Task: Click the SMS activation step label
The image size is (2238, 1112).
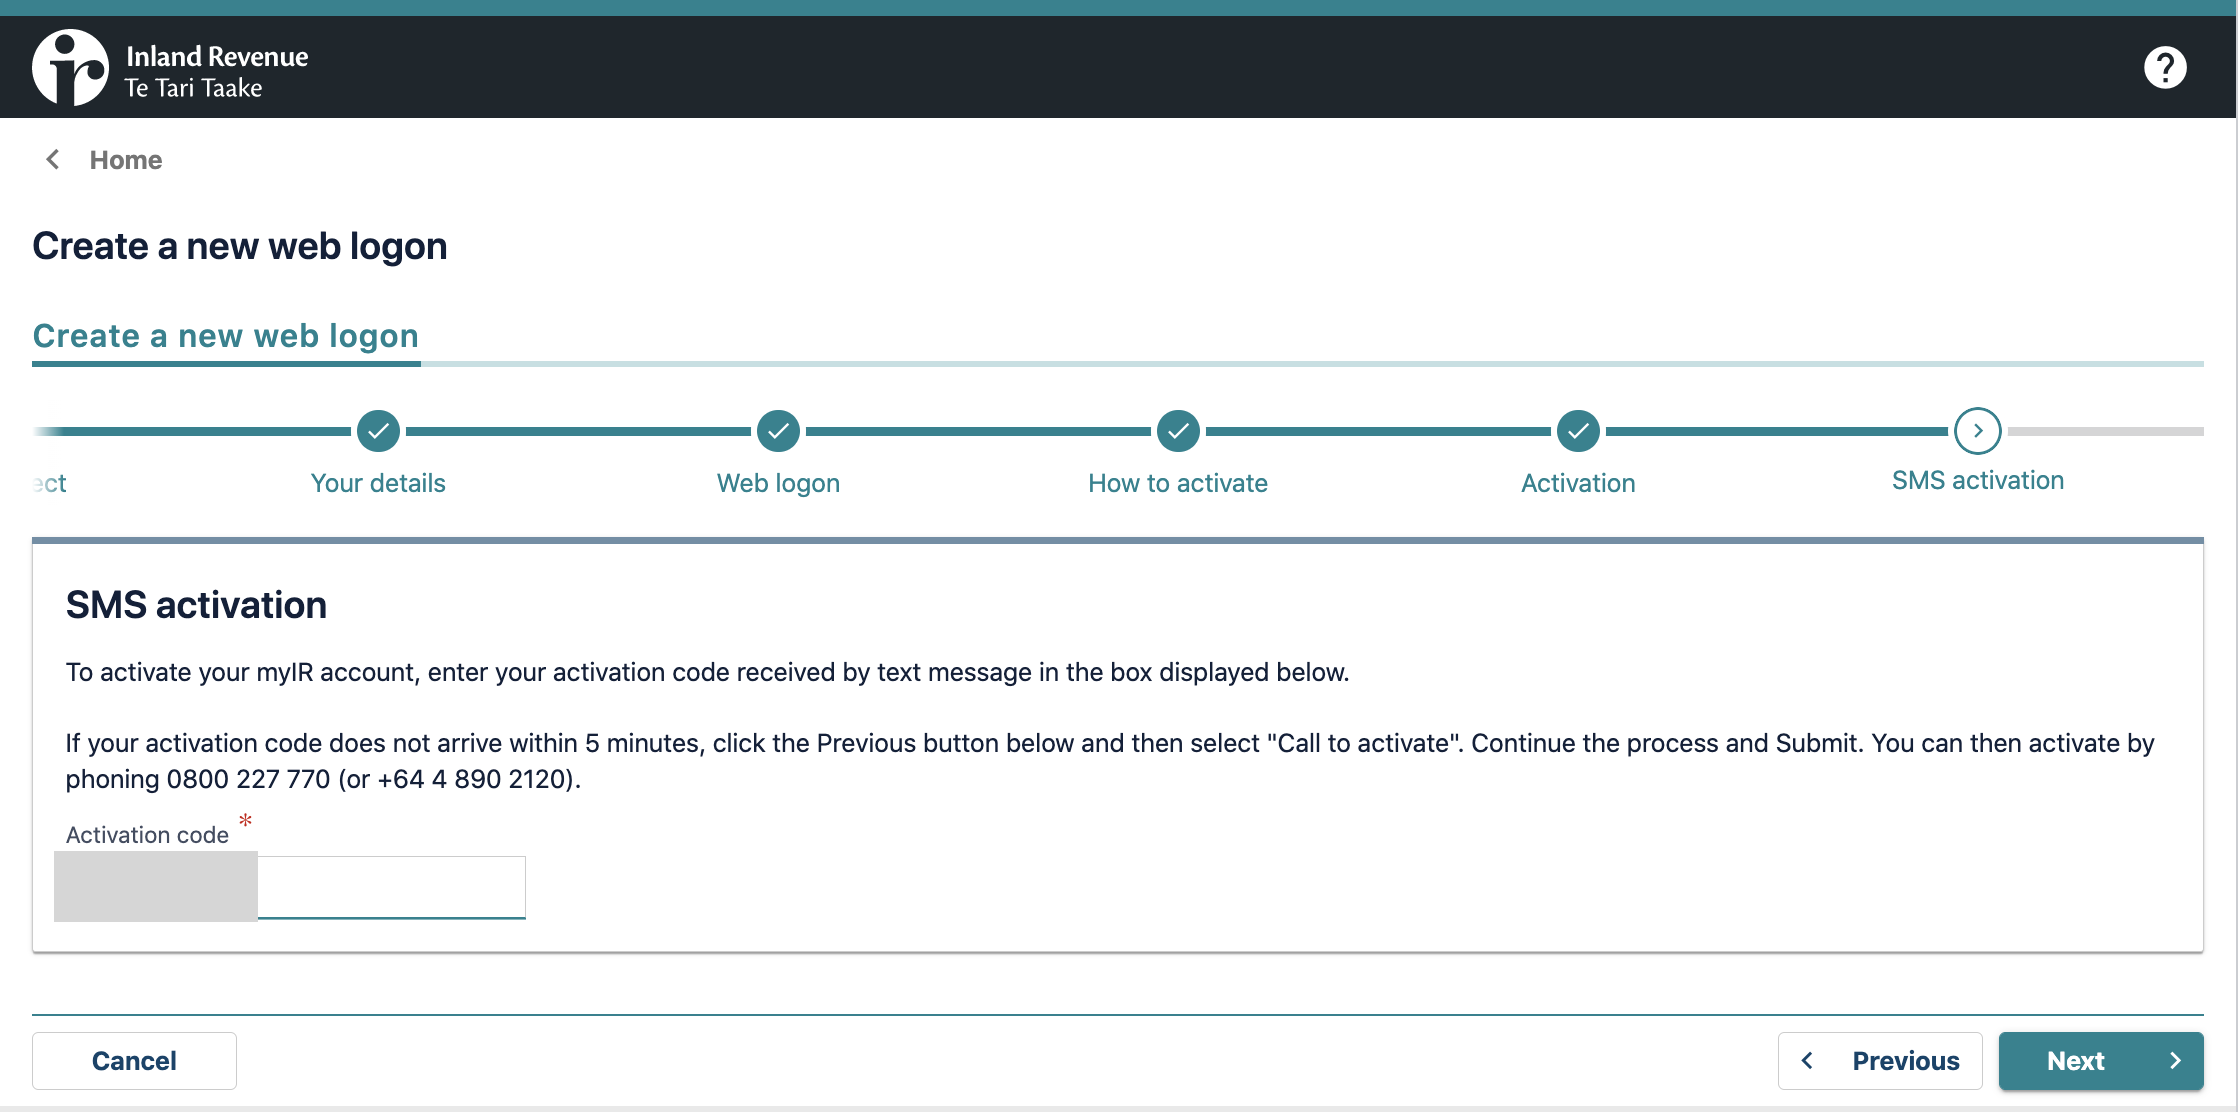Action: pyautogui.click(x=1977, y=480)
